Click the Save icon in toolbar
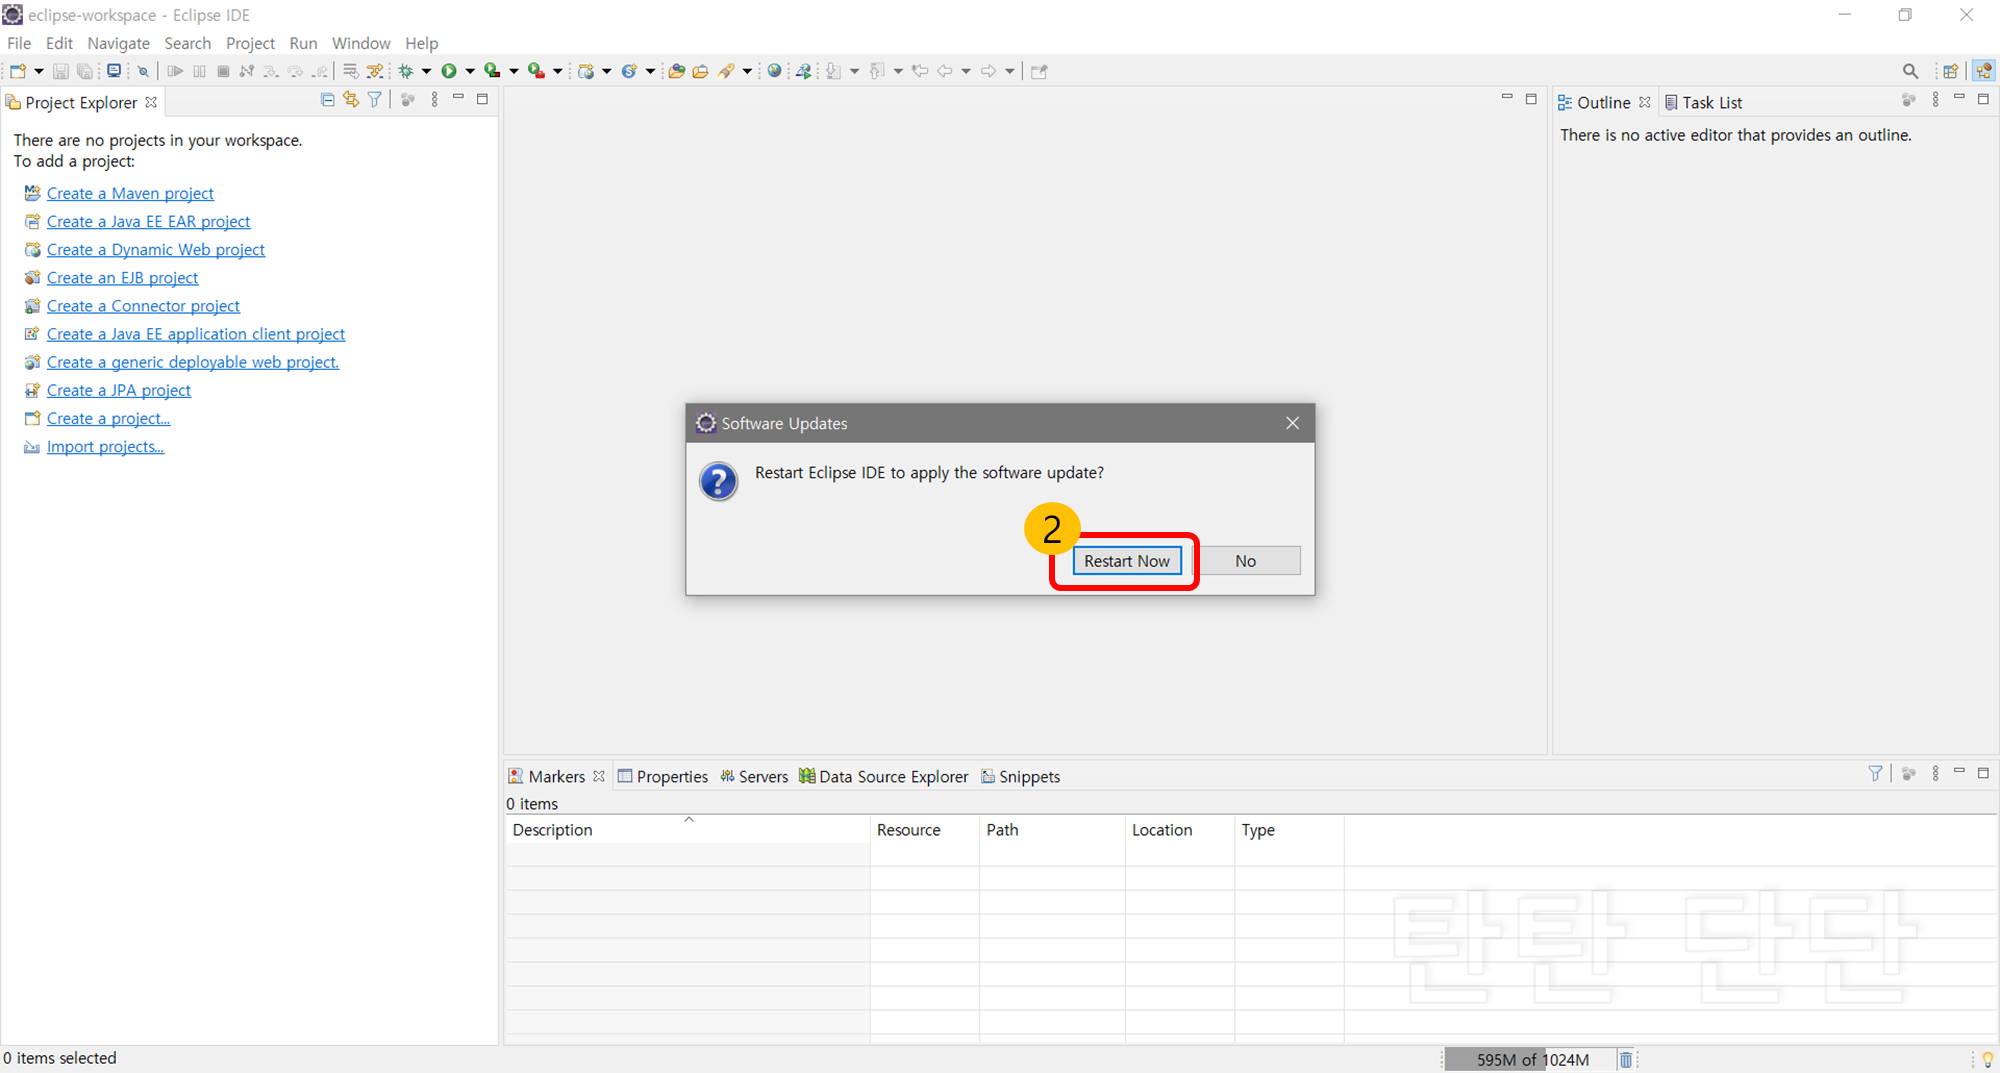Screen dimensions: 2000x1073 [61, 71]
